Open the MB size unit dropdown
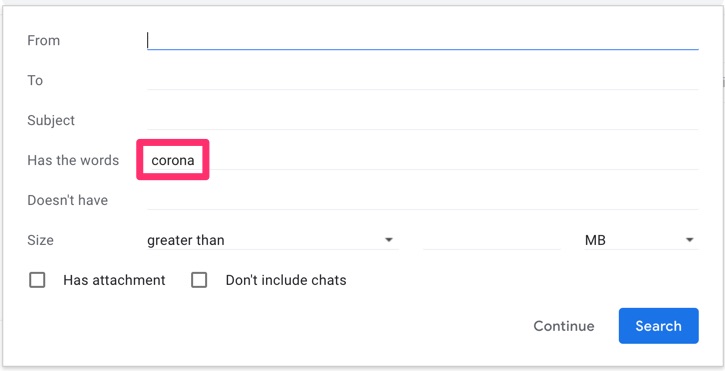Screen dimensions: 725x371 pos(641,240)
